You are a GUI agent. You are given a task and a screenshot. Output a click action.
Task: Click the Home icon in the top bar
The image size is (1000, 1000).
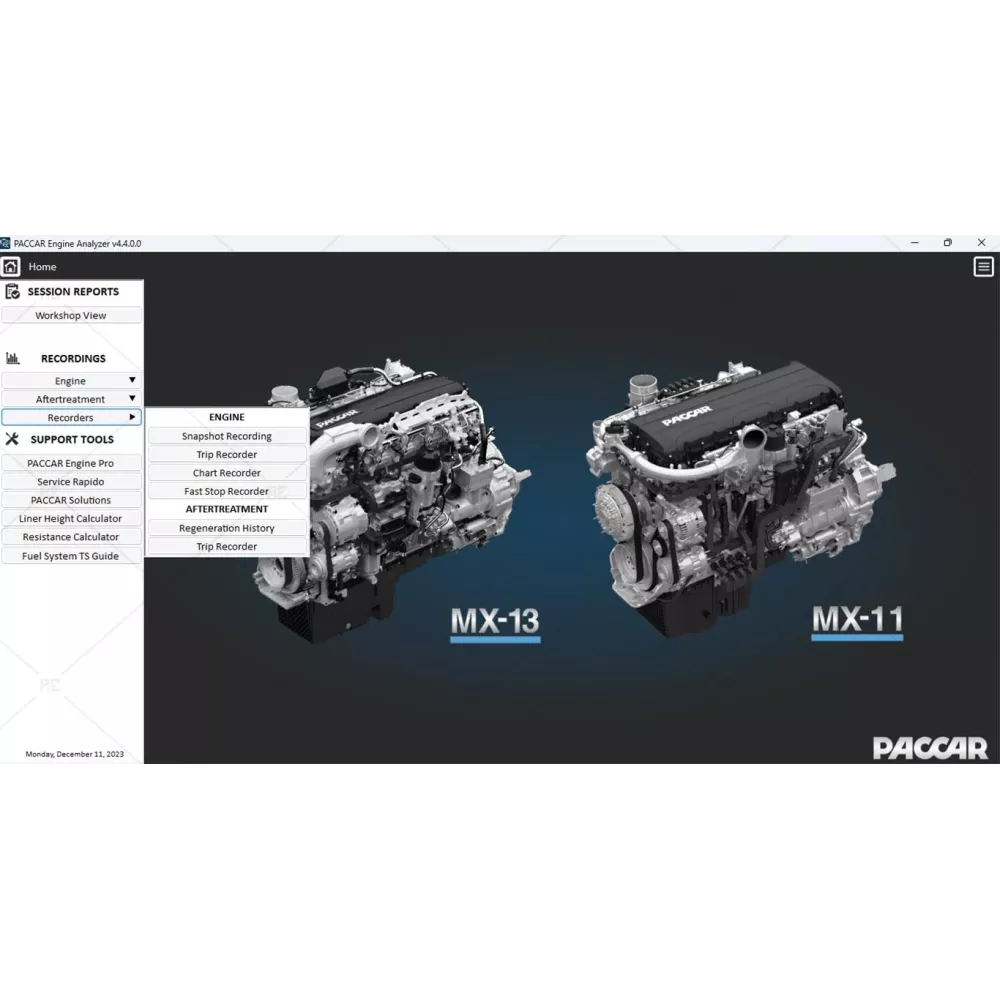pyautogui.click(x=10, y=267)
